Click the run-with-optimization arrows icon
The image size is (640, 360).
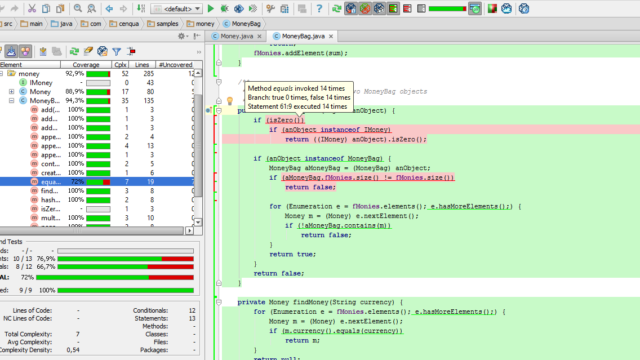tap(253, 9)
